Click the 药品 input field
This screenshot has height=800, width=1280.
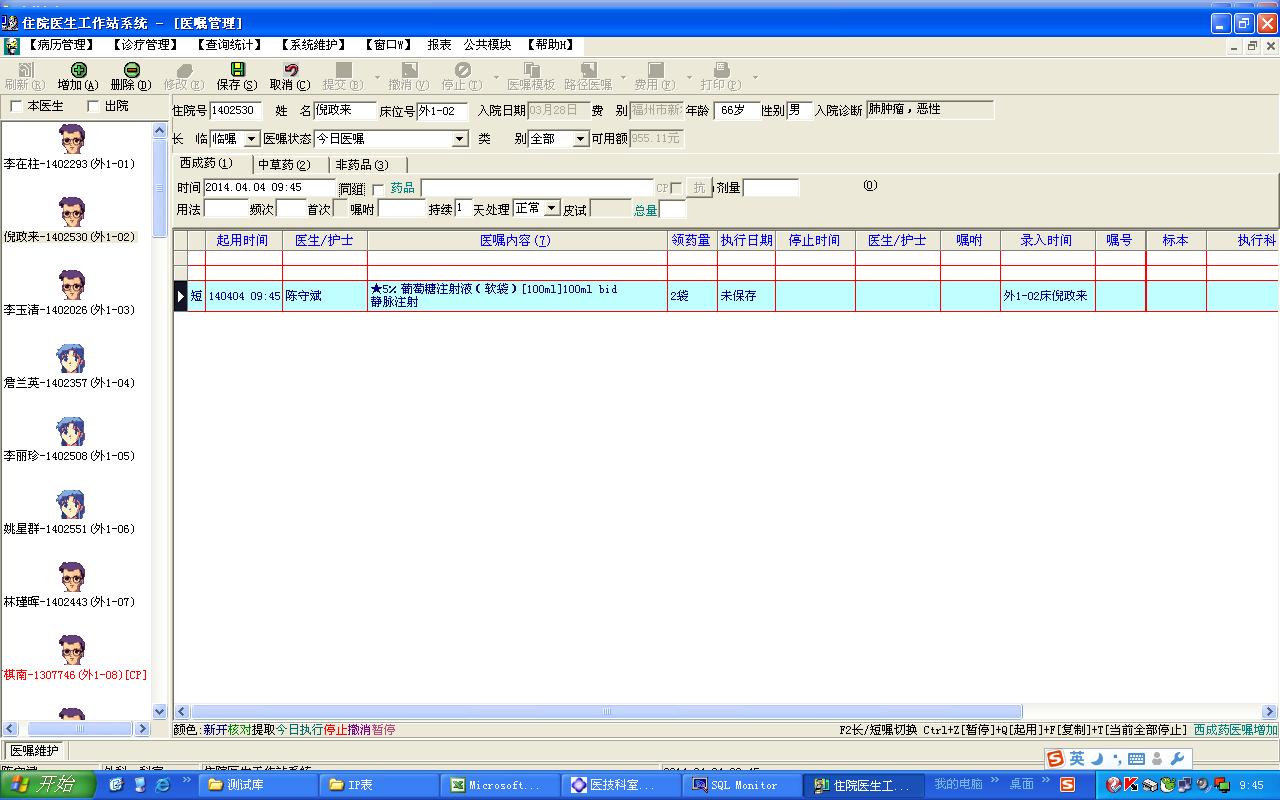537,188
